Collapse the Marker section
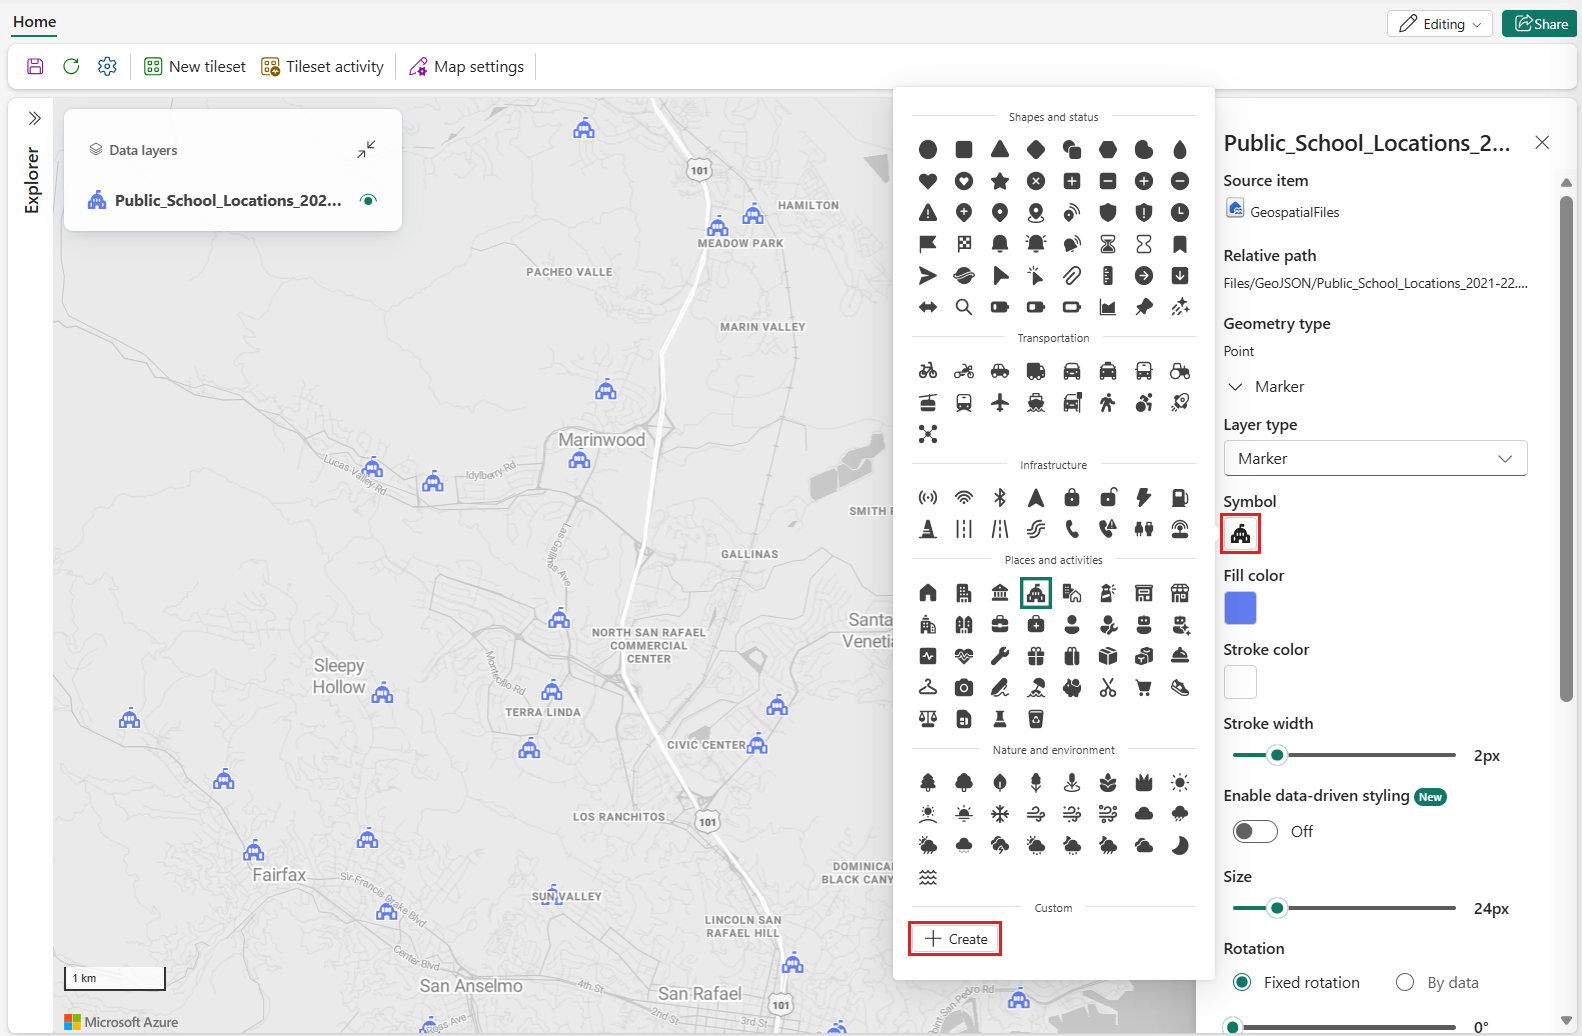Viewport: 1582px width, 1036px height. tap(1236, 387)
